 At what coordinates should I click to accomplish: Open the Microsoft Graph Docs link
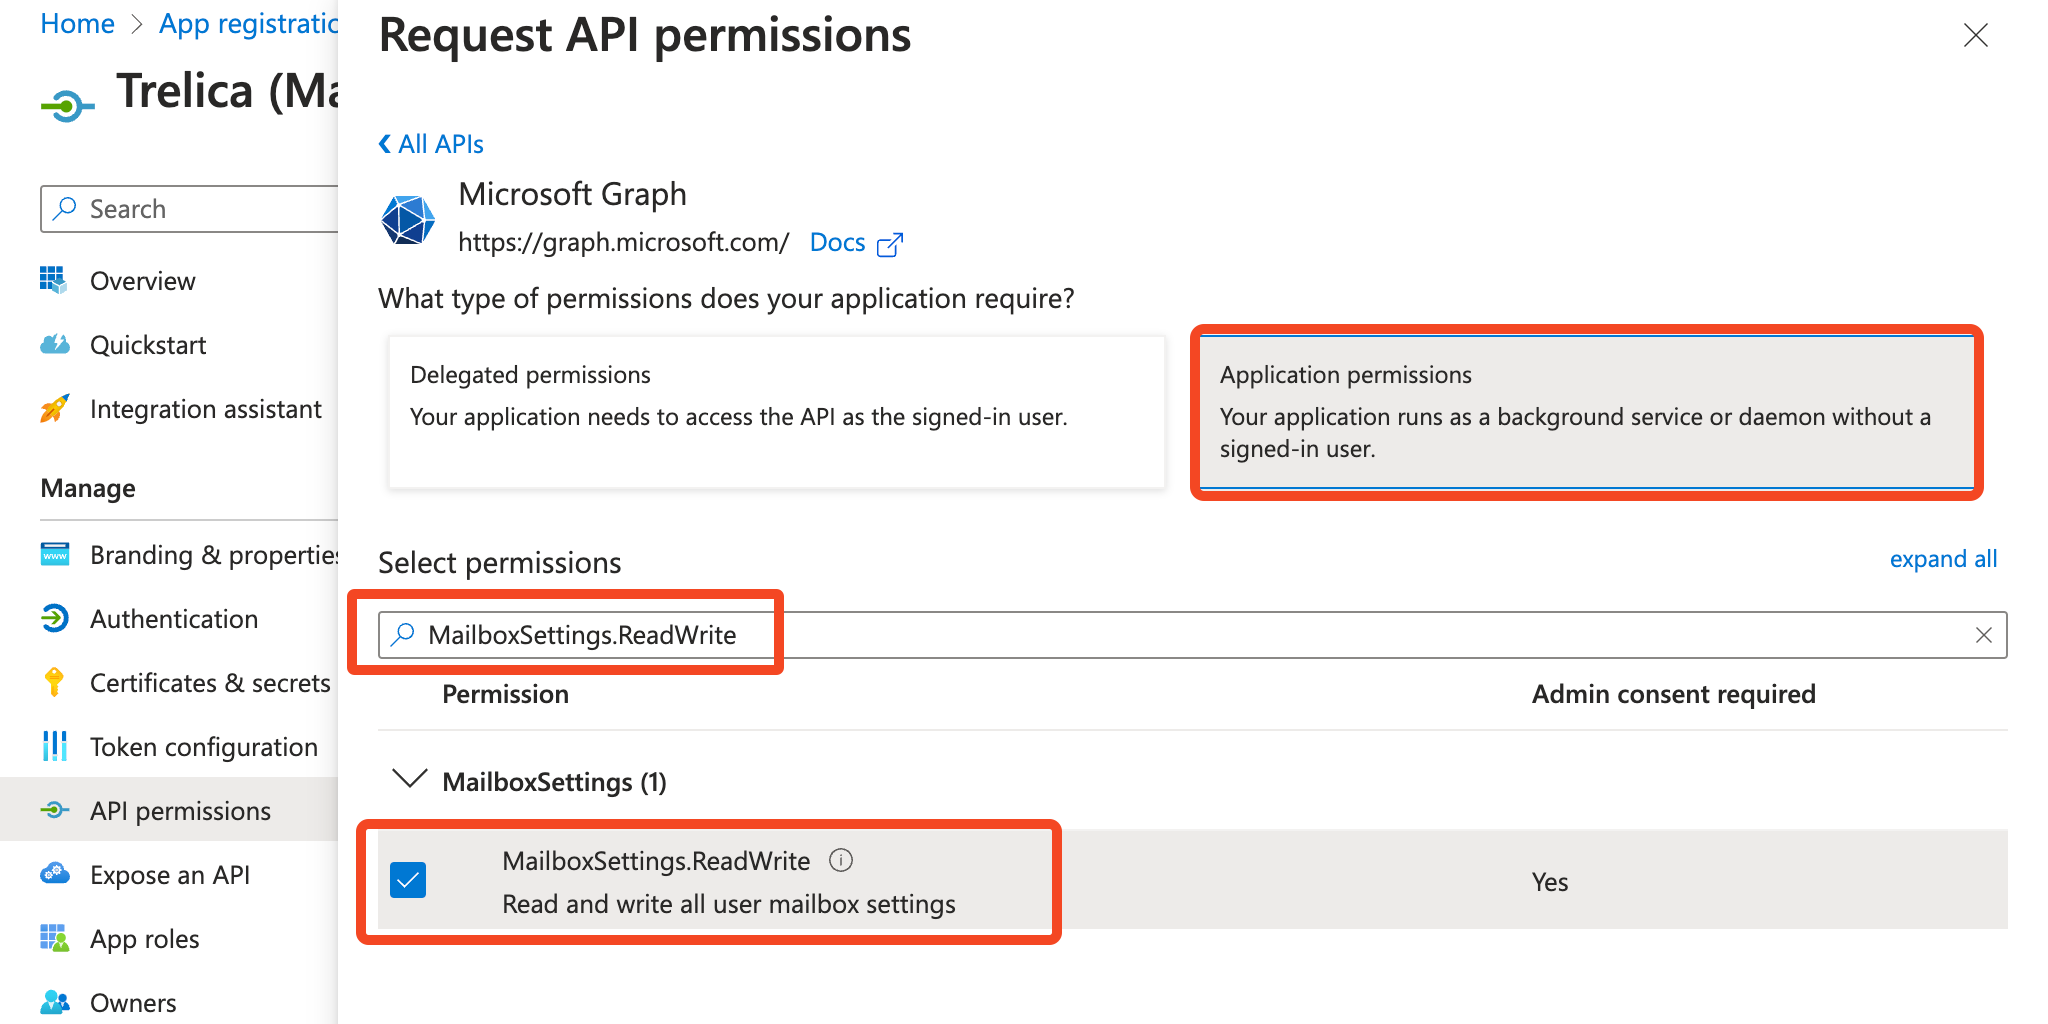(x=837, y=242)
